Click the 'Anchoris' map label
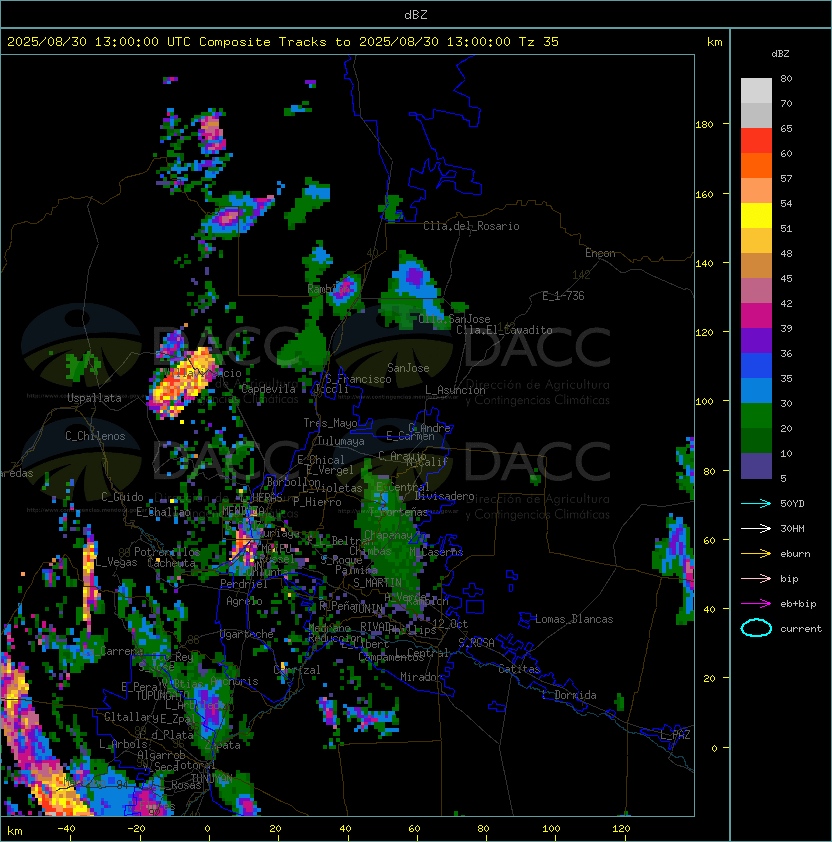The height and width of the screenshot is (842, 832). [234, 681]
